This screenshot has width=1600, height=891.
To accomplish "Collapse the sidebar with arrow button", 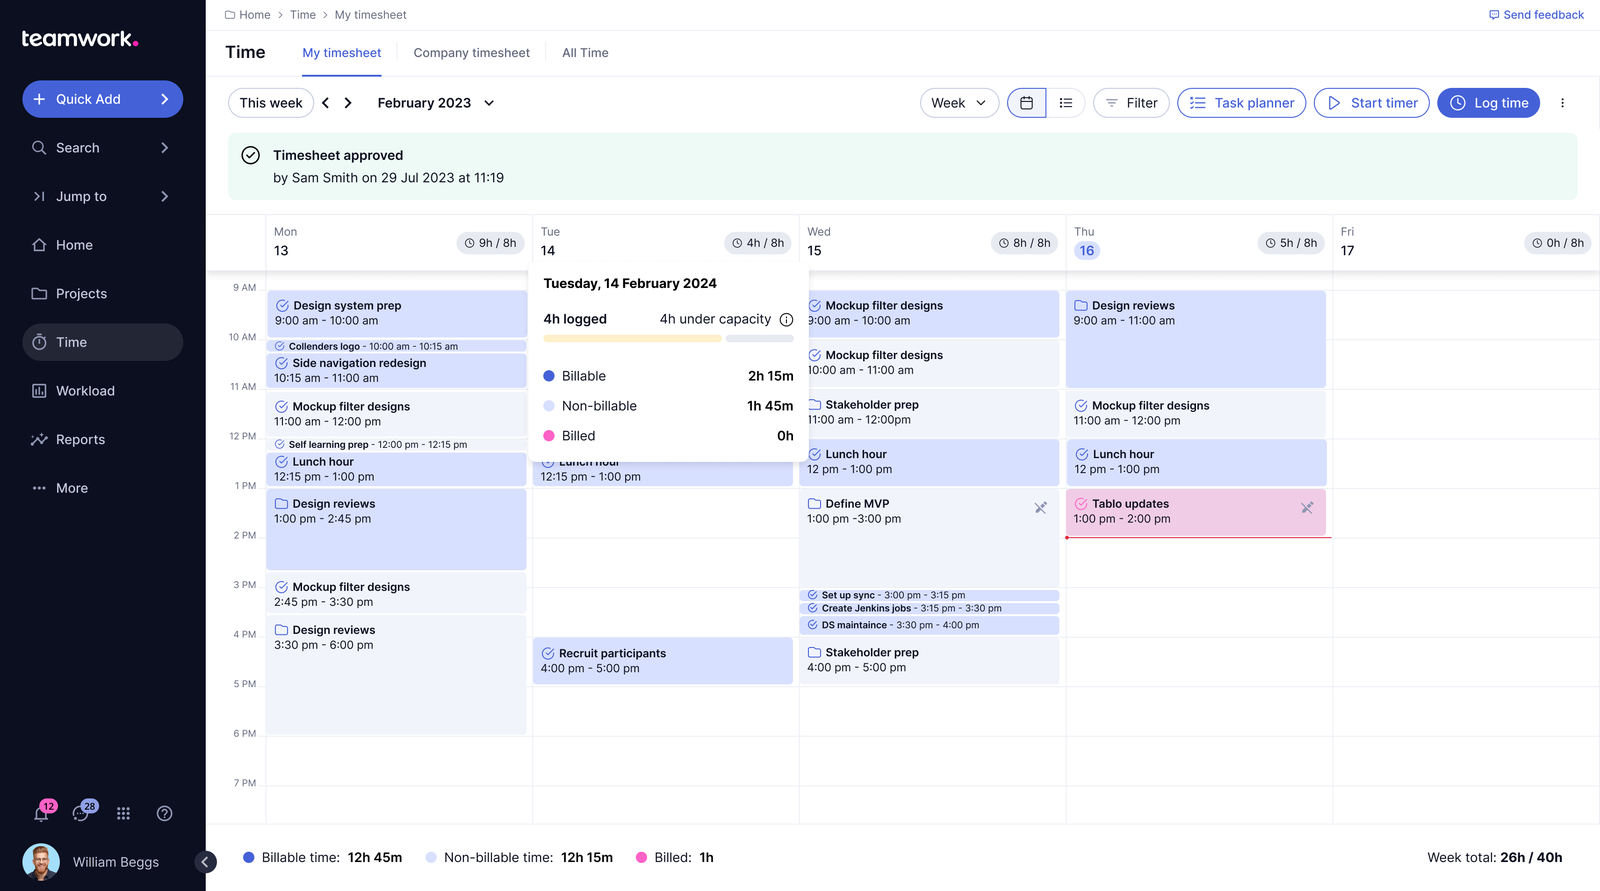I will (x=205, y=862).
